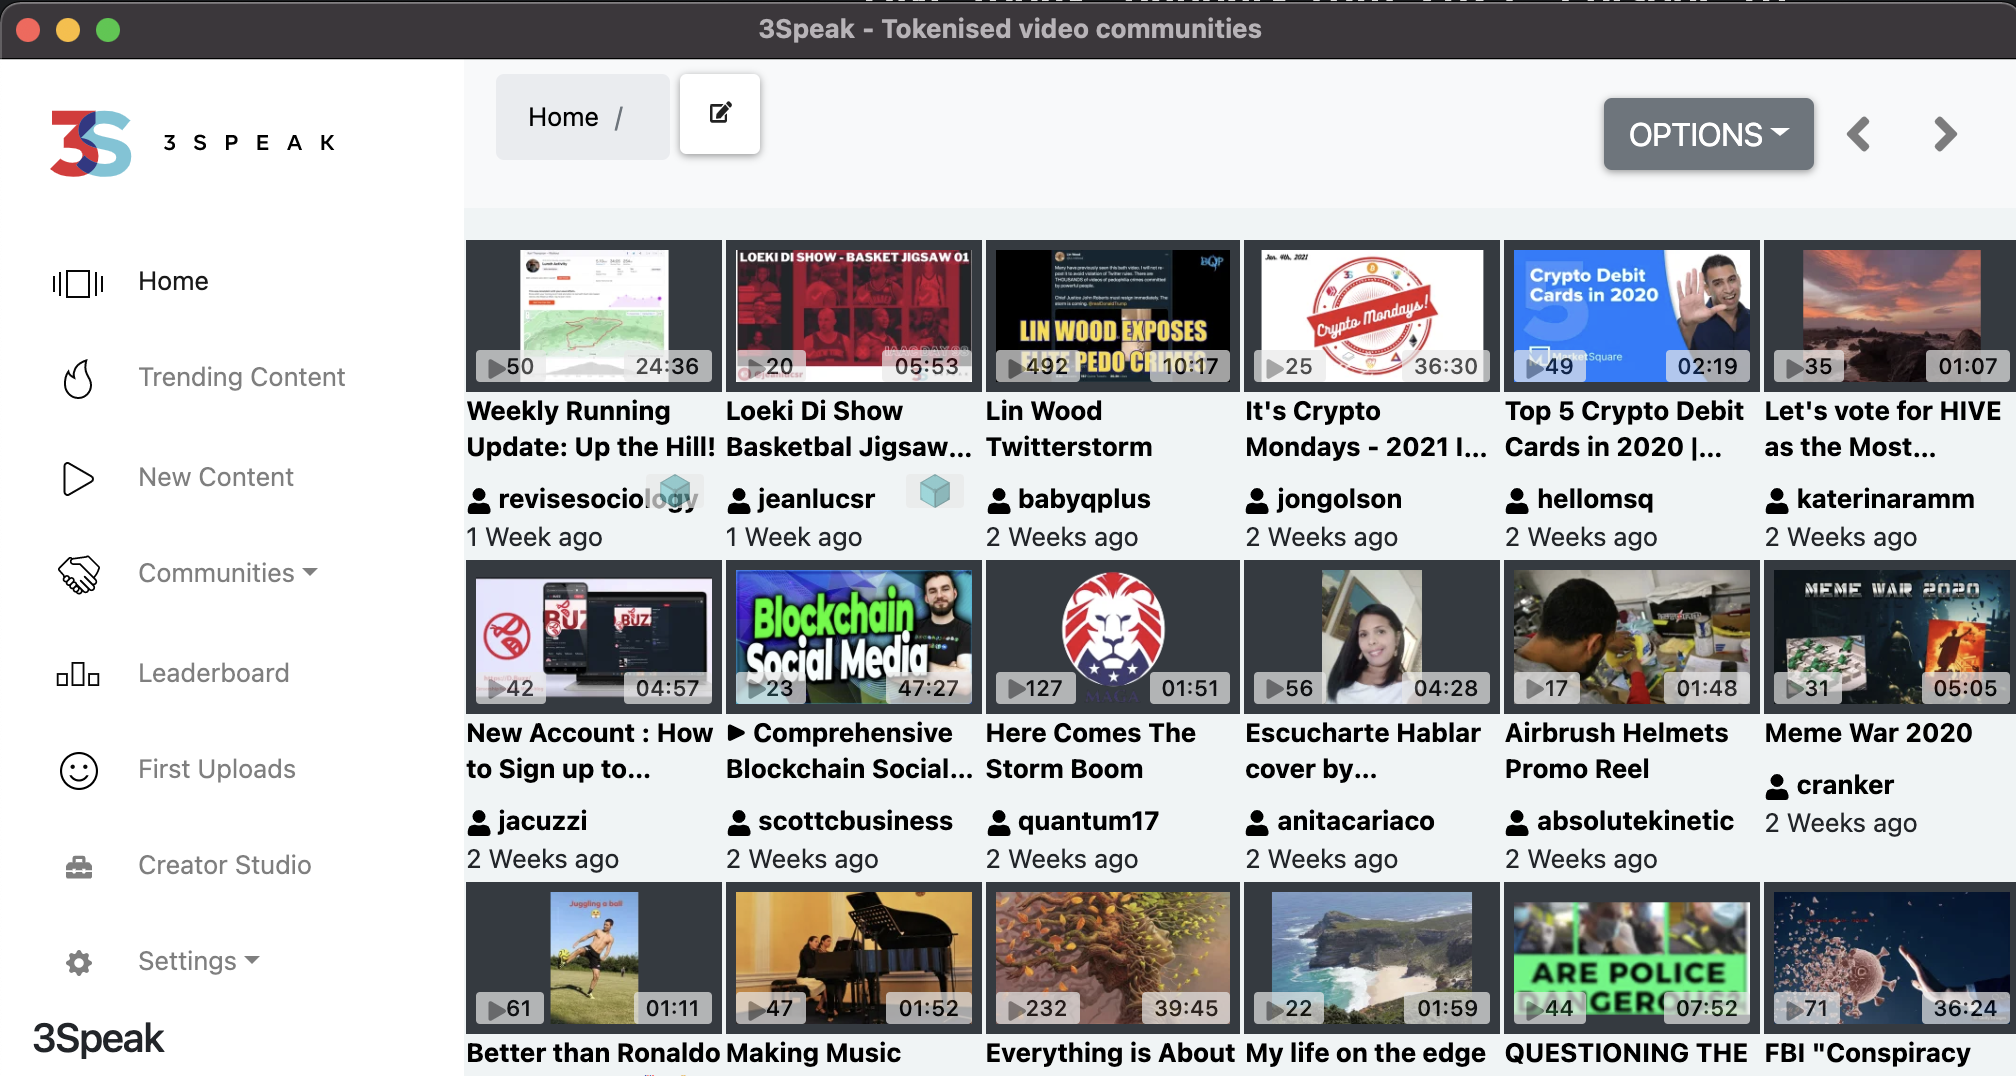Open author link revisesociology
The image size is (2016, 1076).
[x=597, y=499]
